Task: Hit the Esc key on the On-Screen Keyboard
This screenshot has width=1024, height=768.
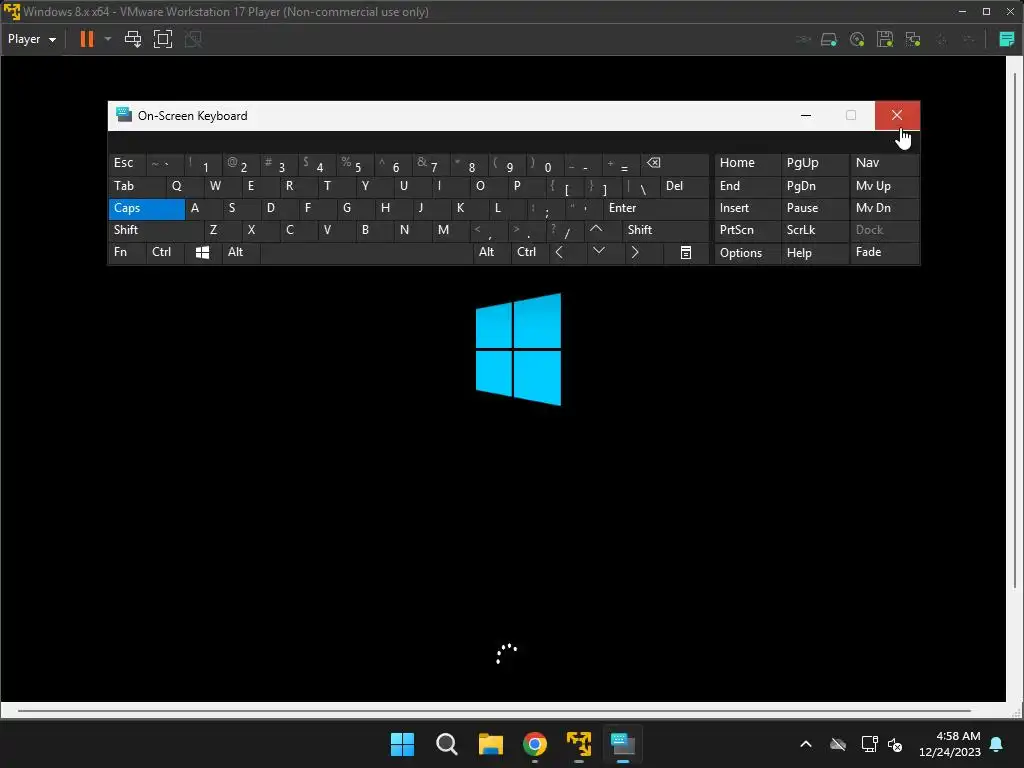Action: tap(127, 163)
